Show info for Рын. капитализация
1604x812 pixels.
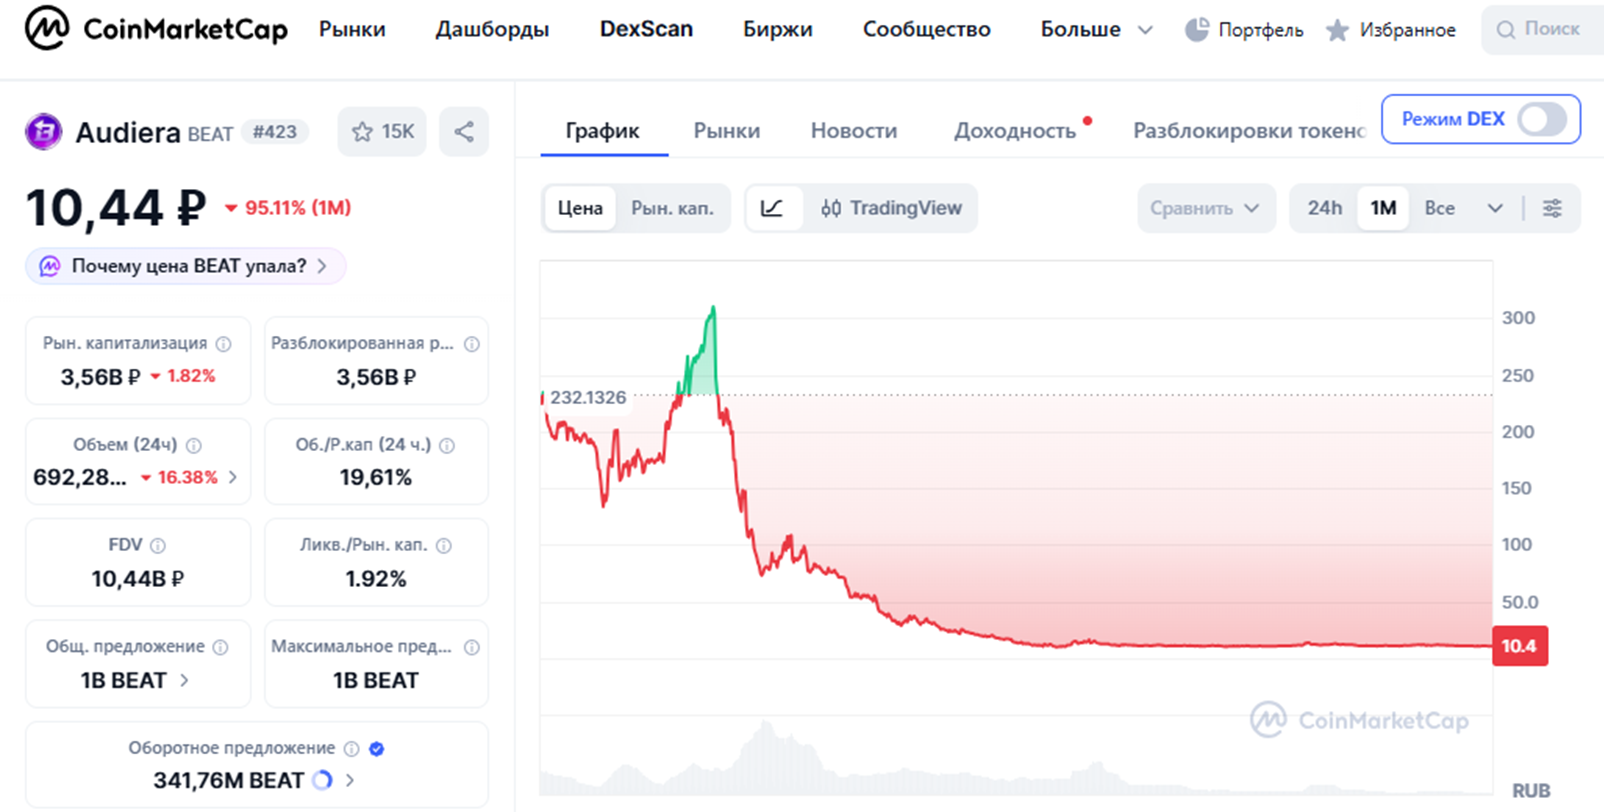tap(224, 344)
